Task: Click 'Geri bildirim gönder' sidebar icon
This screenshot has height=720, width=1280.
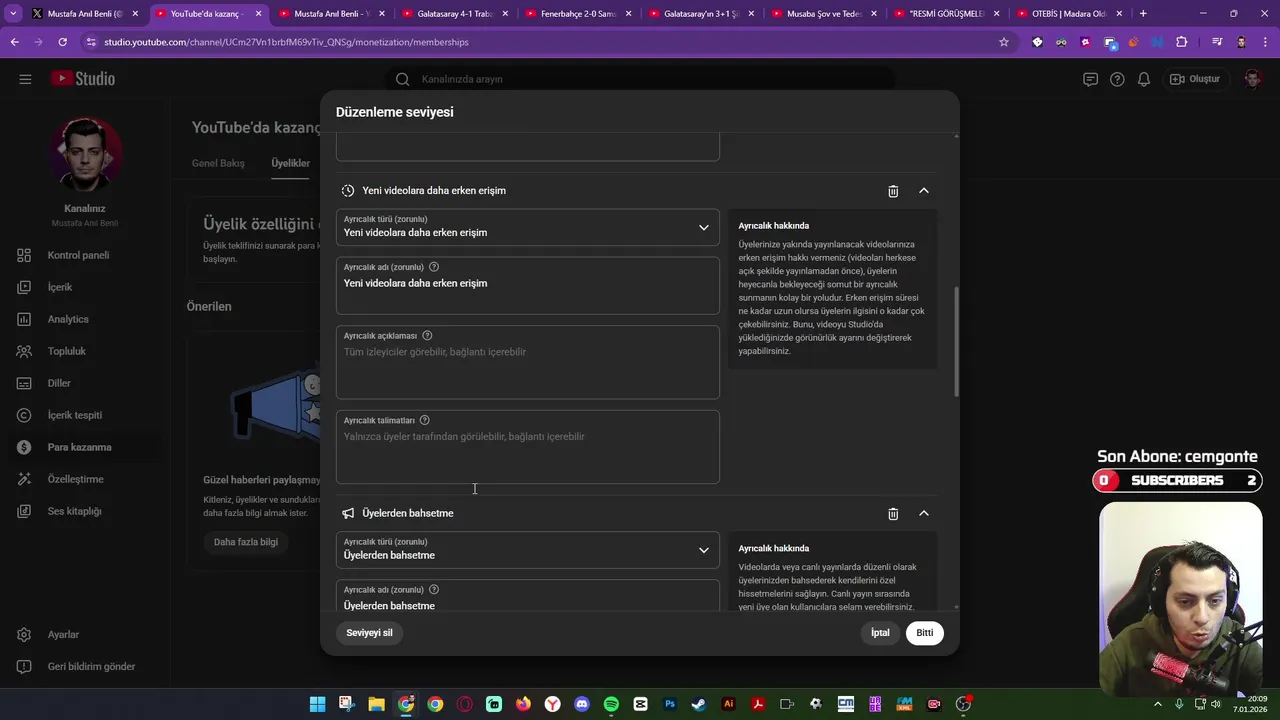Action: pos(25,667)
